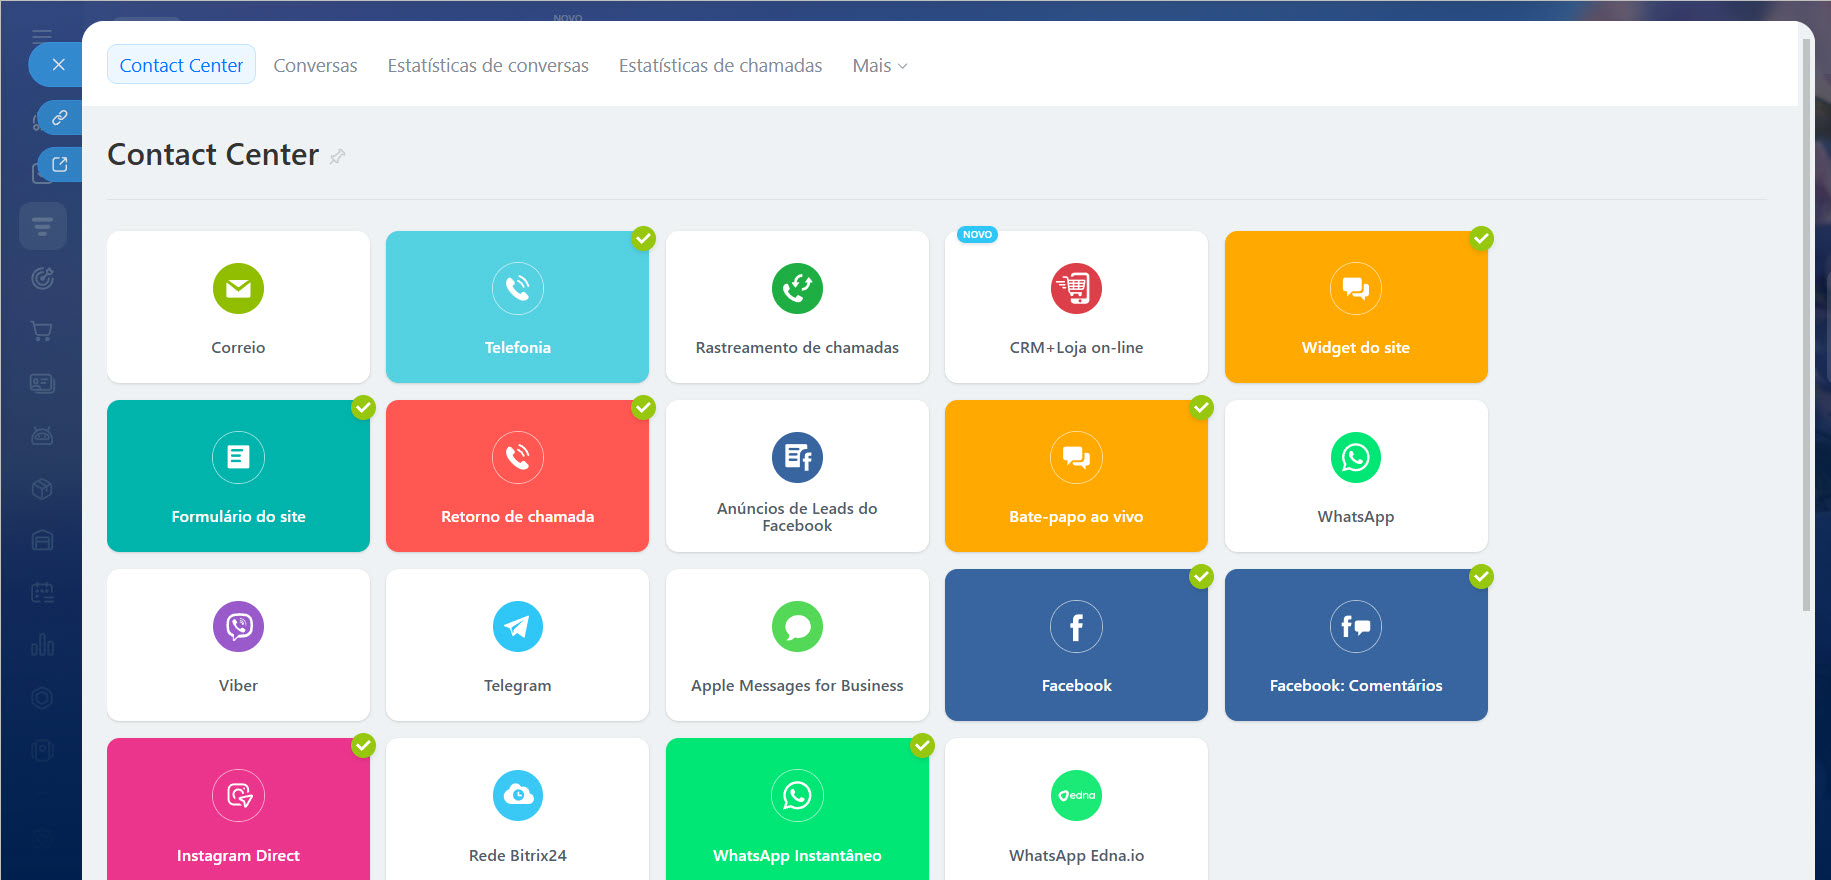The height and width of the screenshot is (880, 1831).
Task: Click the pin icon beside Contact Center title
Action: [338, 156]
